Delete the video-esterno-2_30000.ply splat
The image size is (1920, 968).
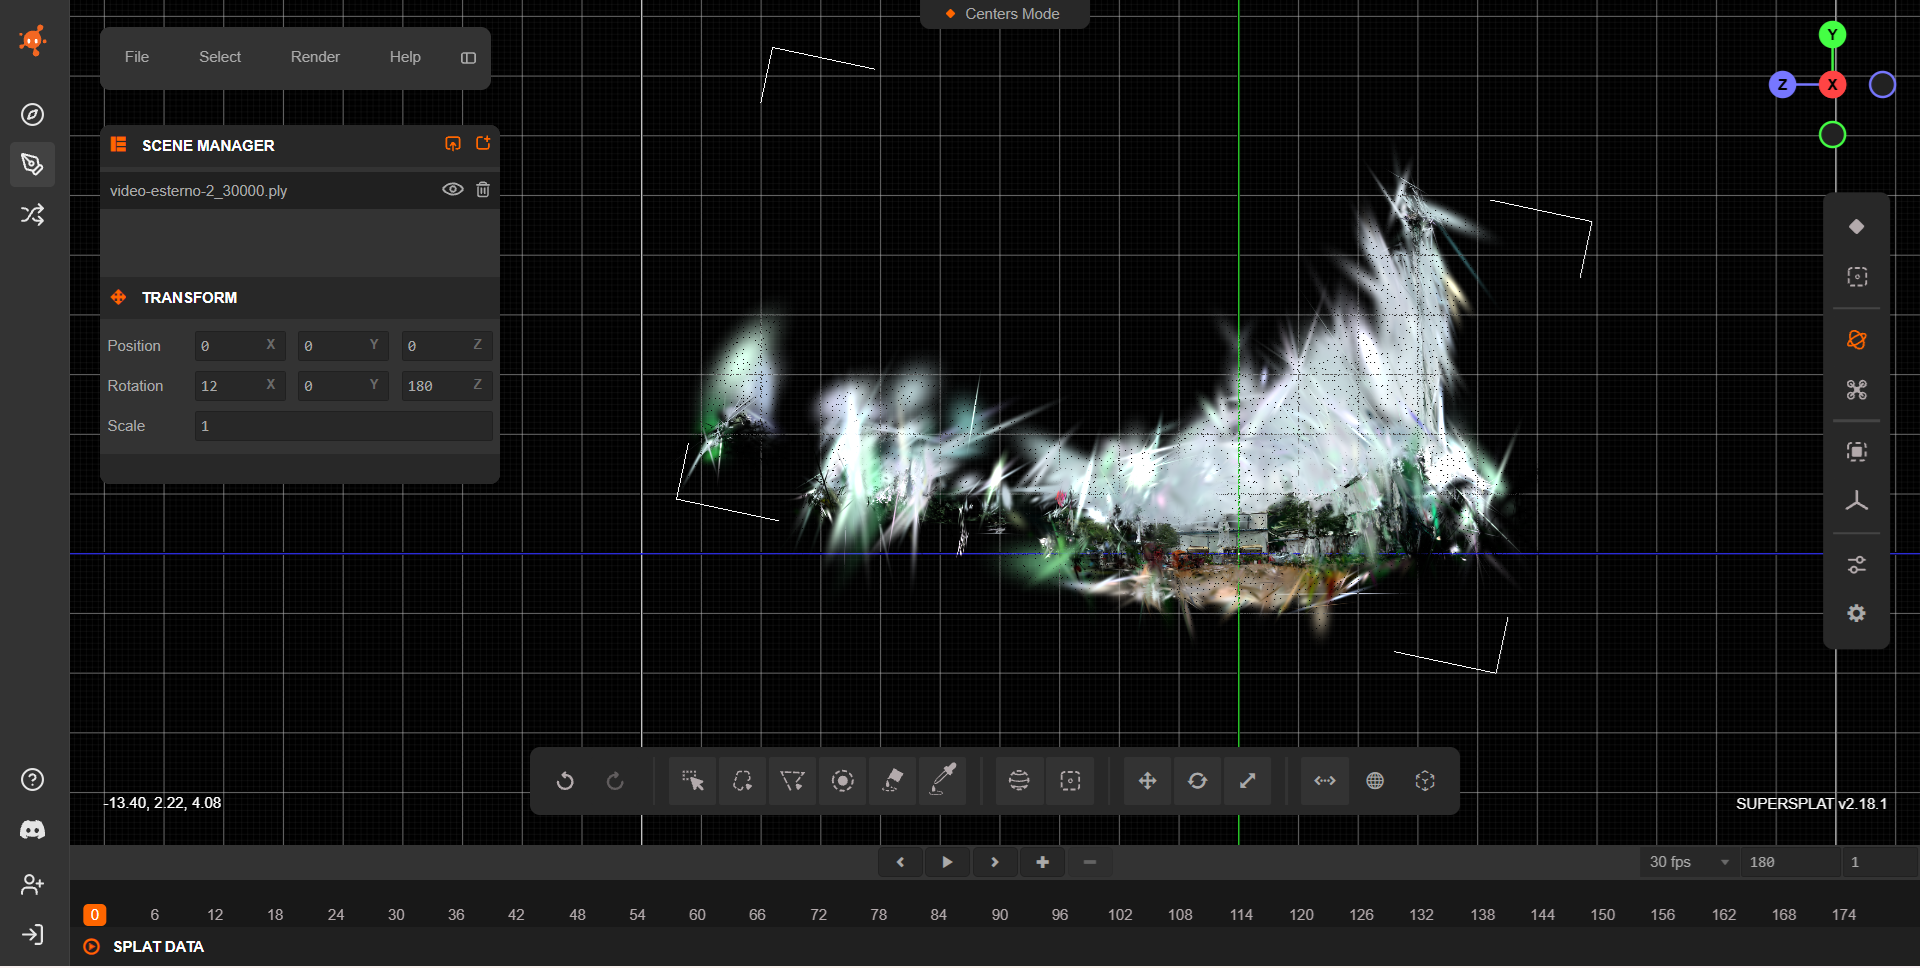point(483,190)
